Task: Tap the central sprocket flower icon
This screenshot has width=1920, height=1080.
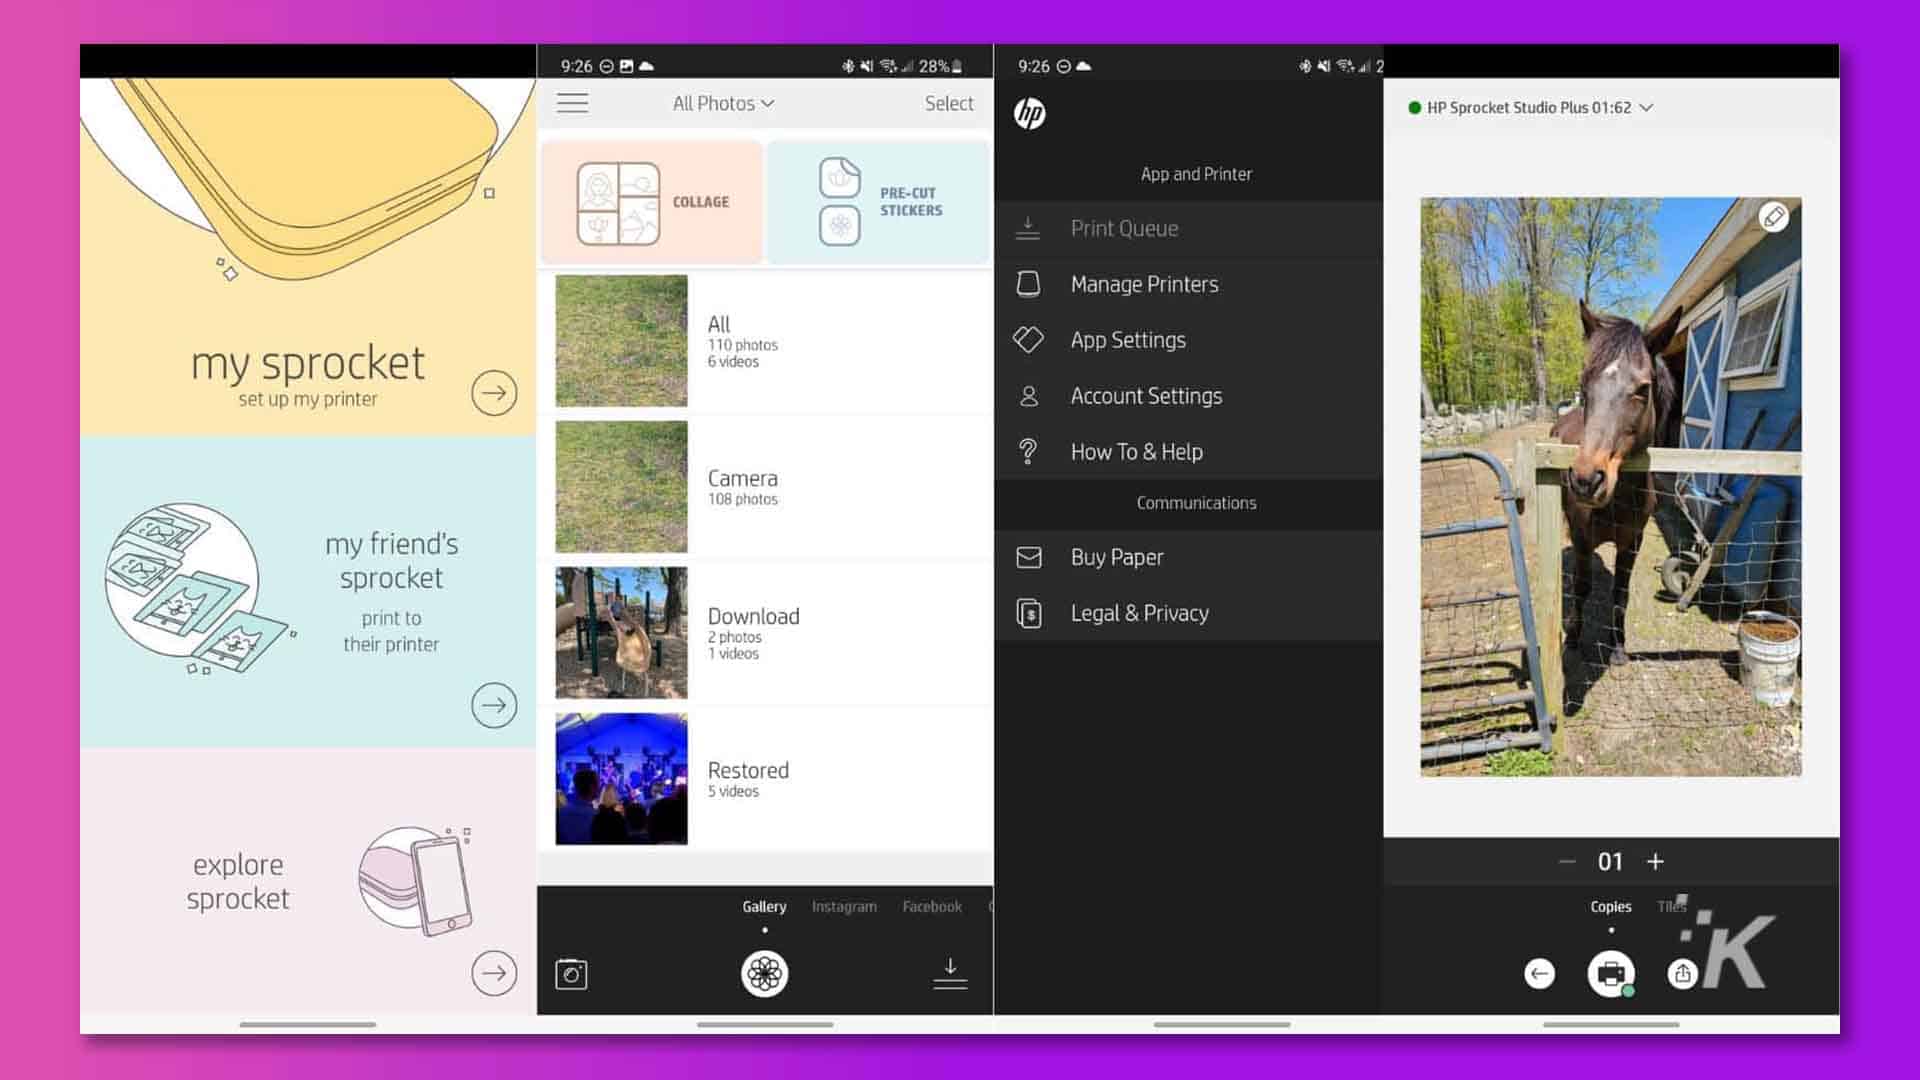Action: click(763, 971)
